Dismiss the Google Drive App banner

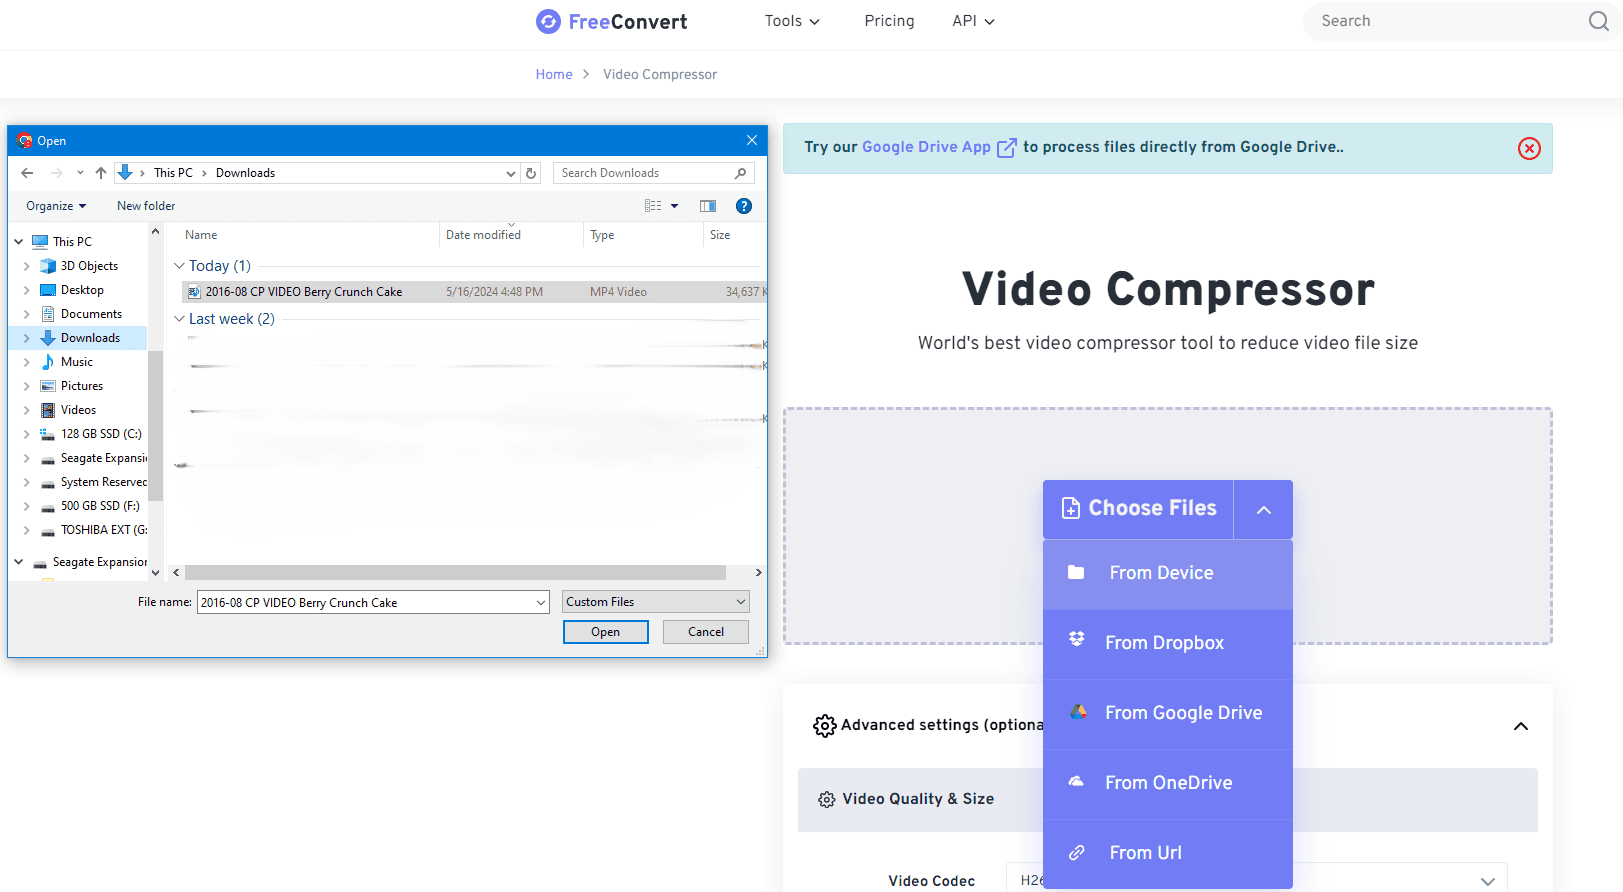click(1528, 149)
